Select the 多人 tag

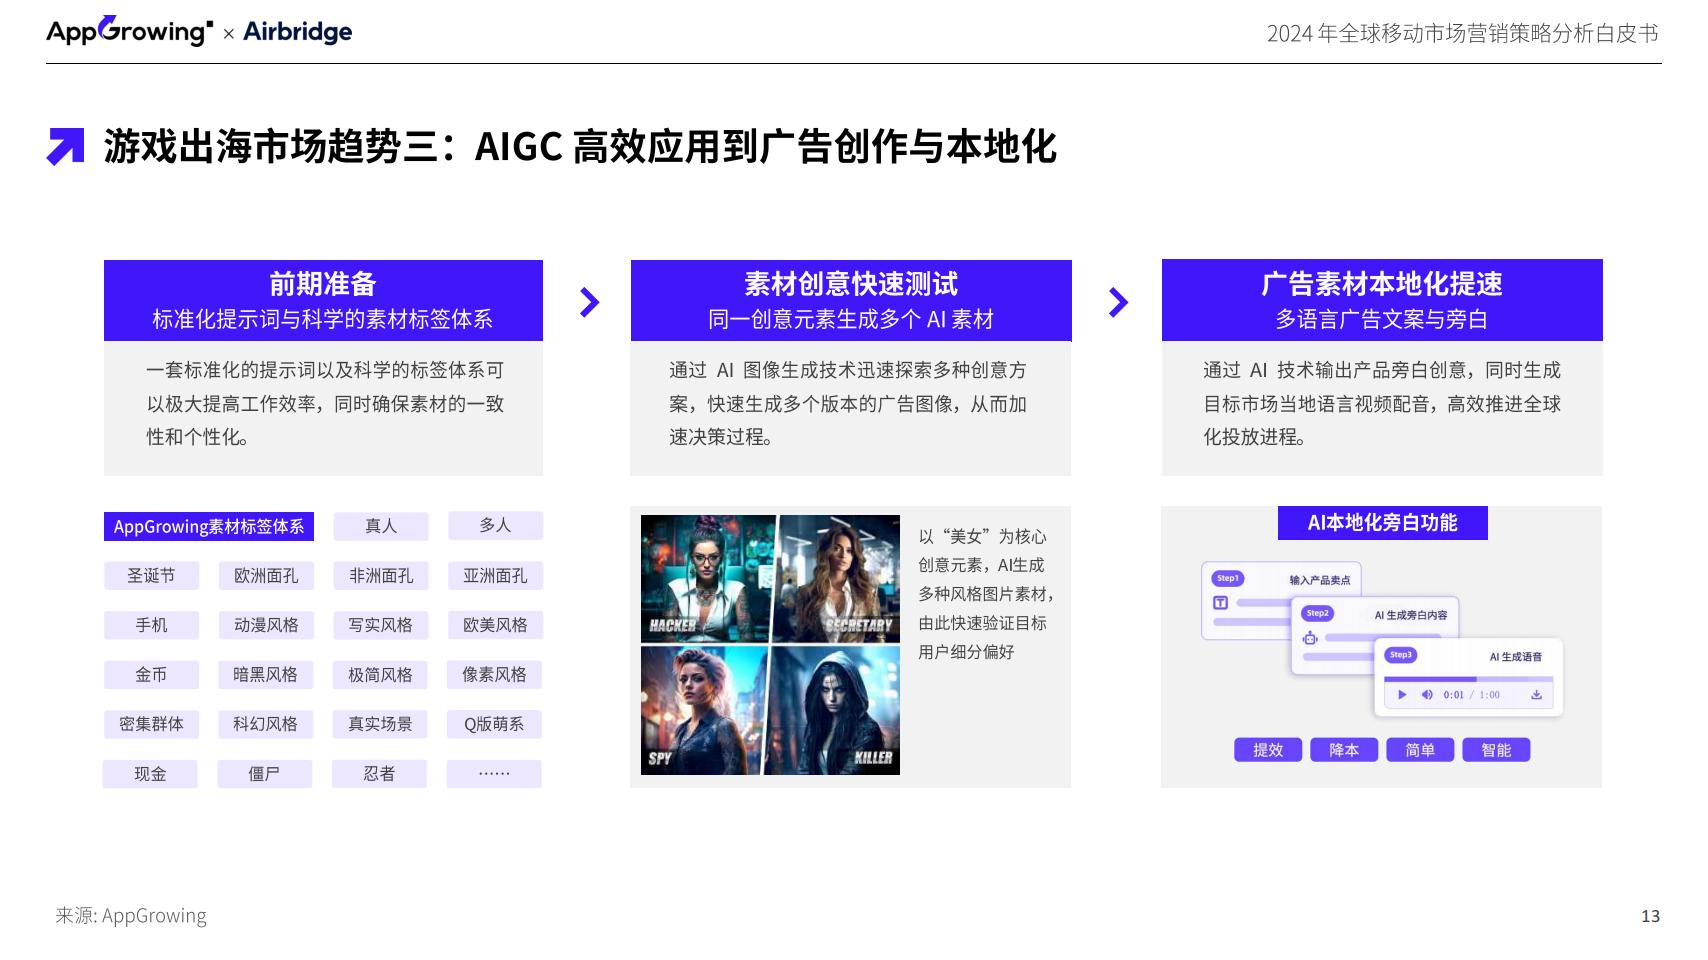[x=495, y=525]
